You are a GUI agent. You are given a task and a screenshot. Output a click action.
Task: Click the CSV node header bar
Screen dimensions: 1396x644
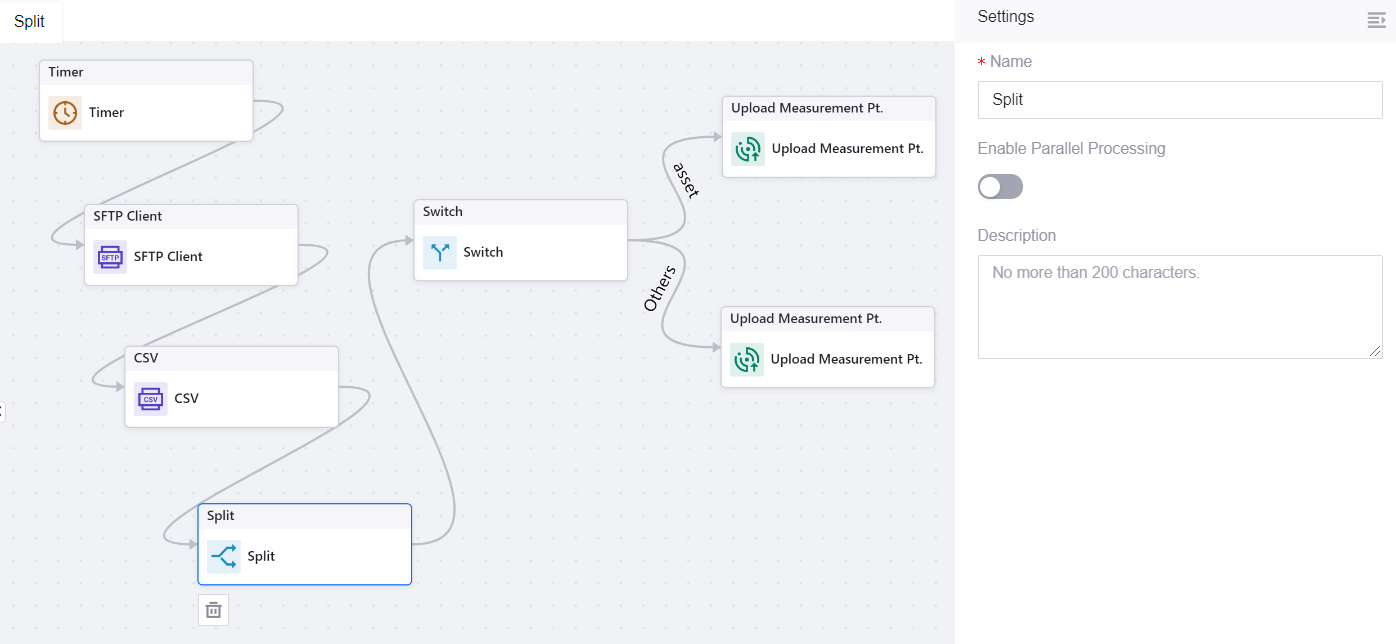coord(231,359)
